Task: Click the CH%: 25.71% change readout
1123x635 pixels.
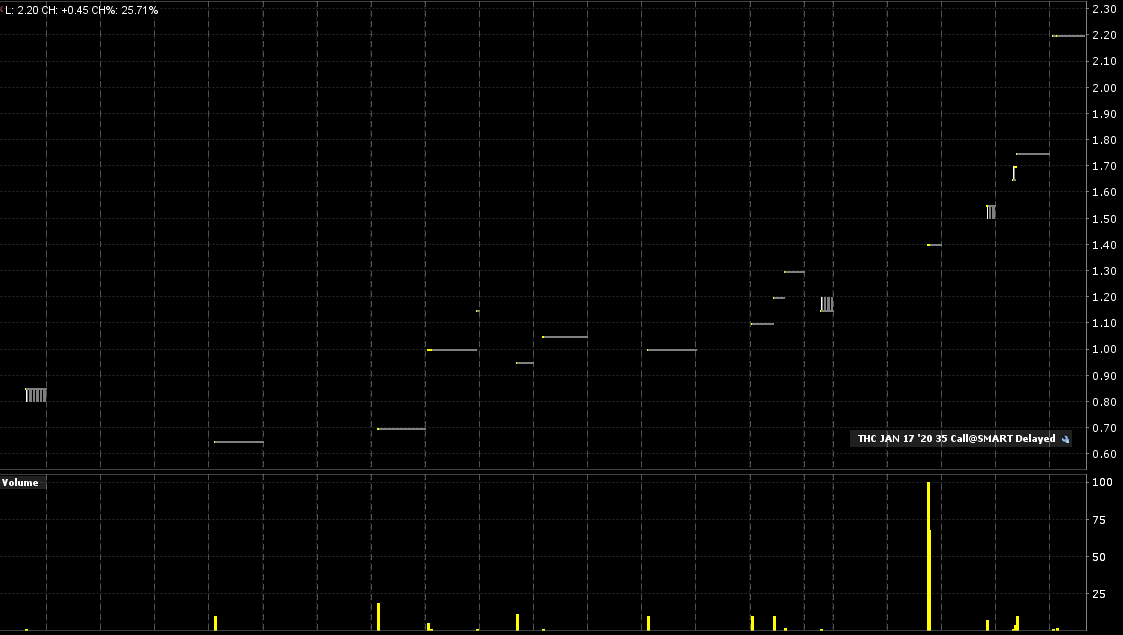Action: pyautogui.click(x=125, y=10)
